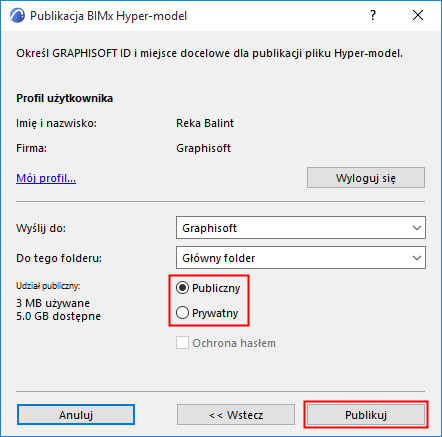Open the help question mark button
This screenshot has width=442, height=437.
pos(373,15)
